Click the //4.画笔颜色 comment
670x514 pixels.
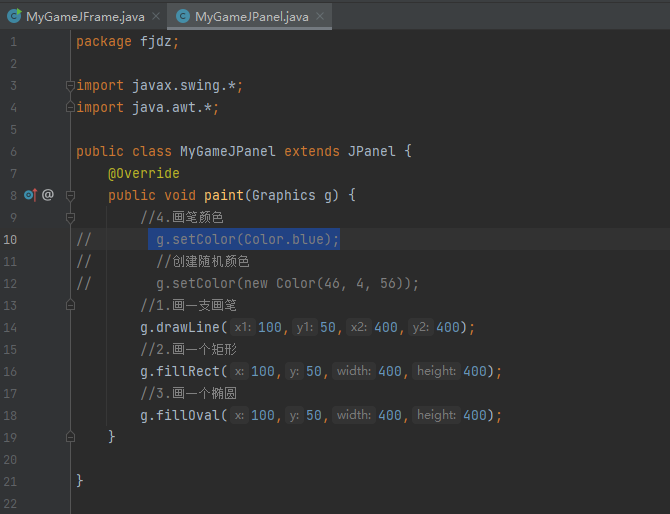click(182, 217)
